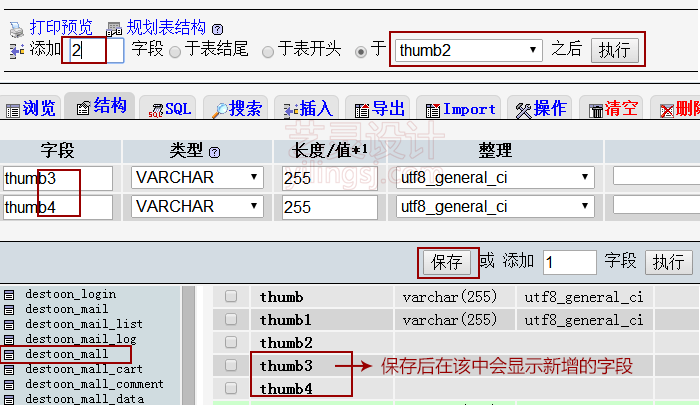Switch to the 结构 tab
Viewport: 700px width, 406px height.
click(100, 106)
